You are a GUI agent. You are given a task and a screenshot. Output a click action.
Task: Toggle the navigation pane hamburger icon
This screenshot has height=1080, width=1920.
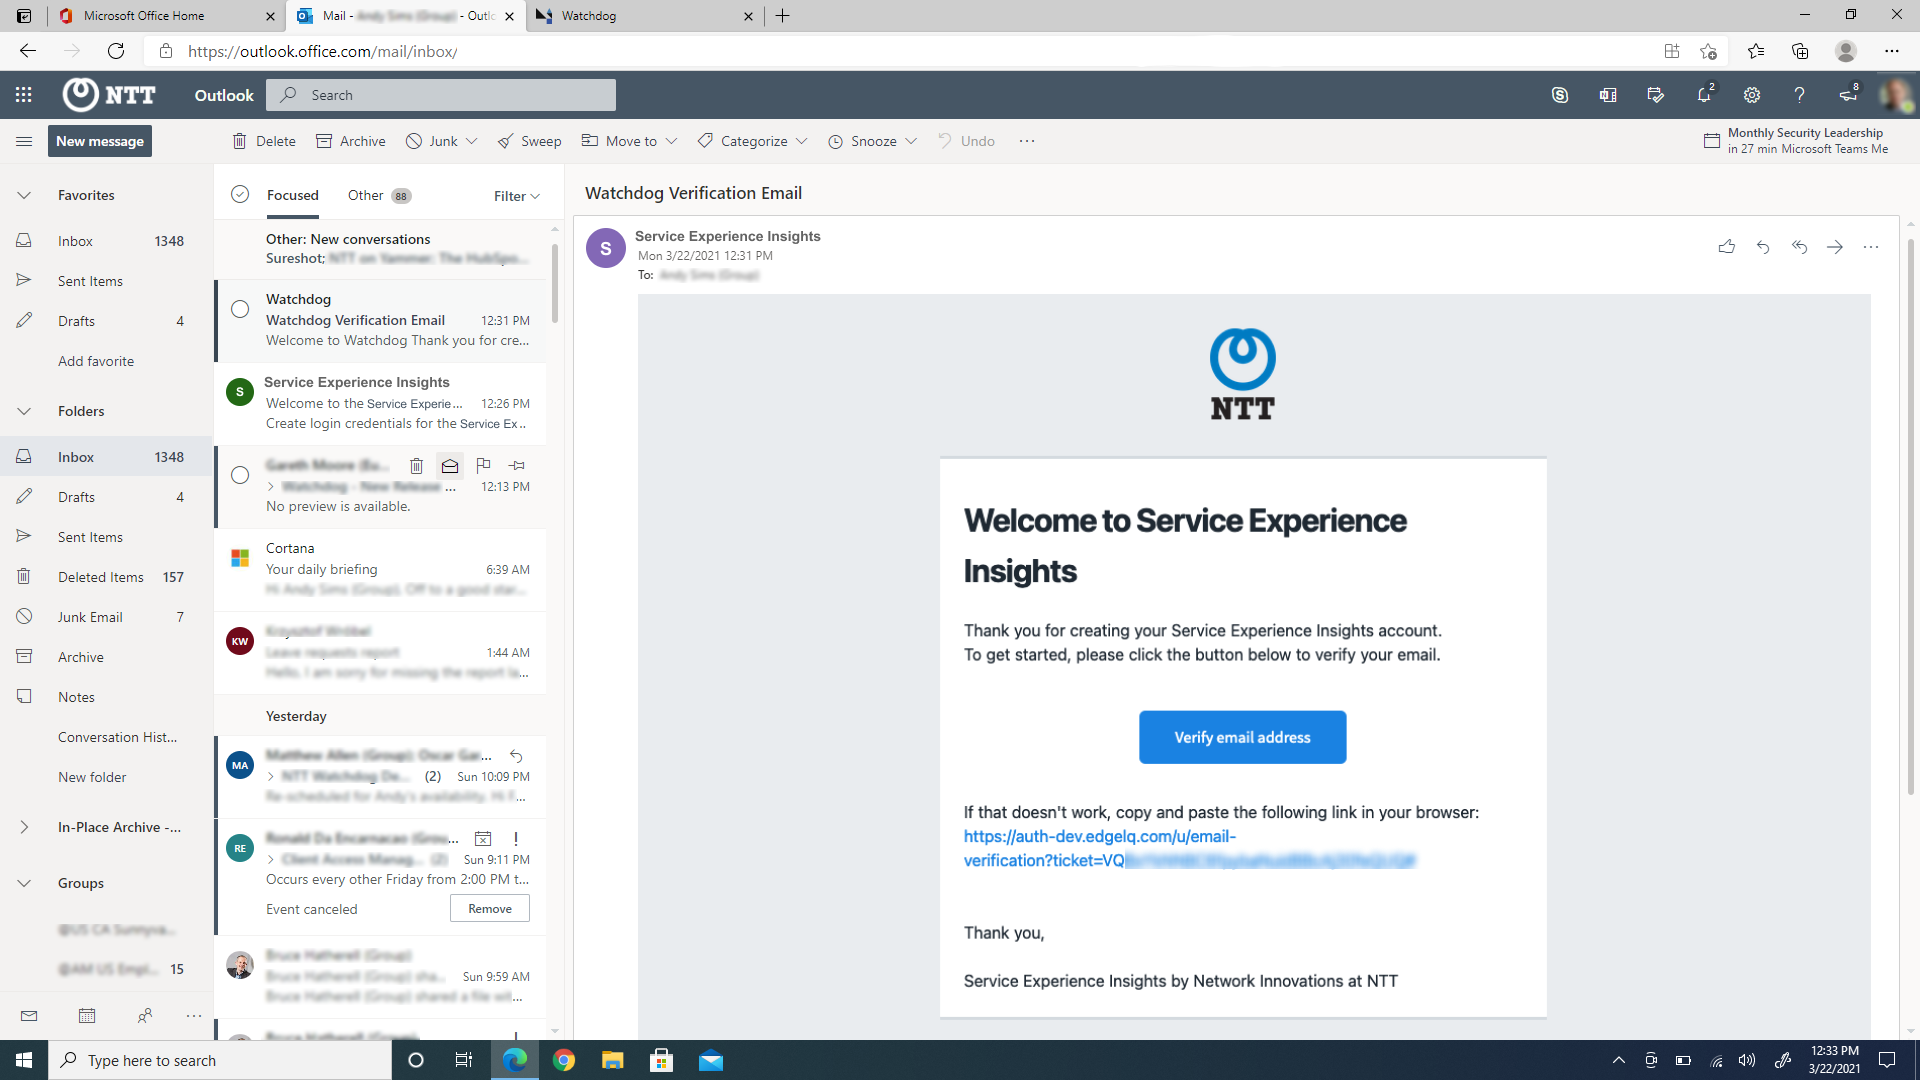point(24,141)
